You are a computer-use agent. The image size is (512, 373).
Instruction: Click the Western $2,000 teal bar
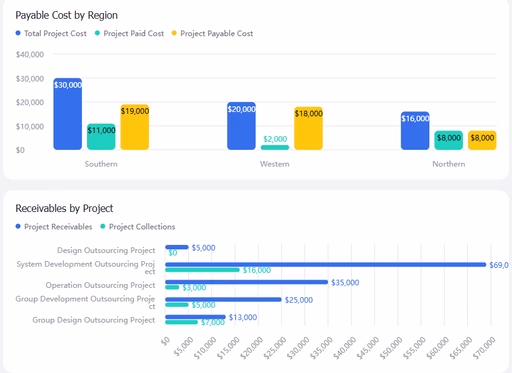[275, 147]
